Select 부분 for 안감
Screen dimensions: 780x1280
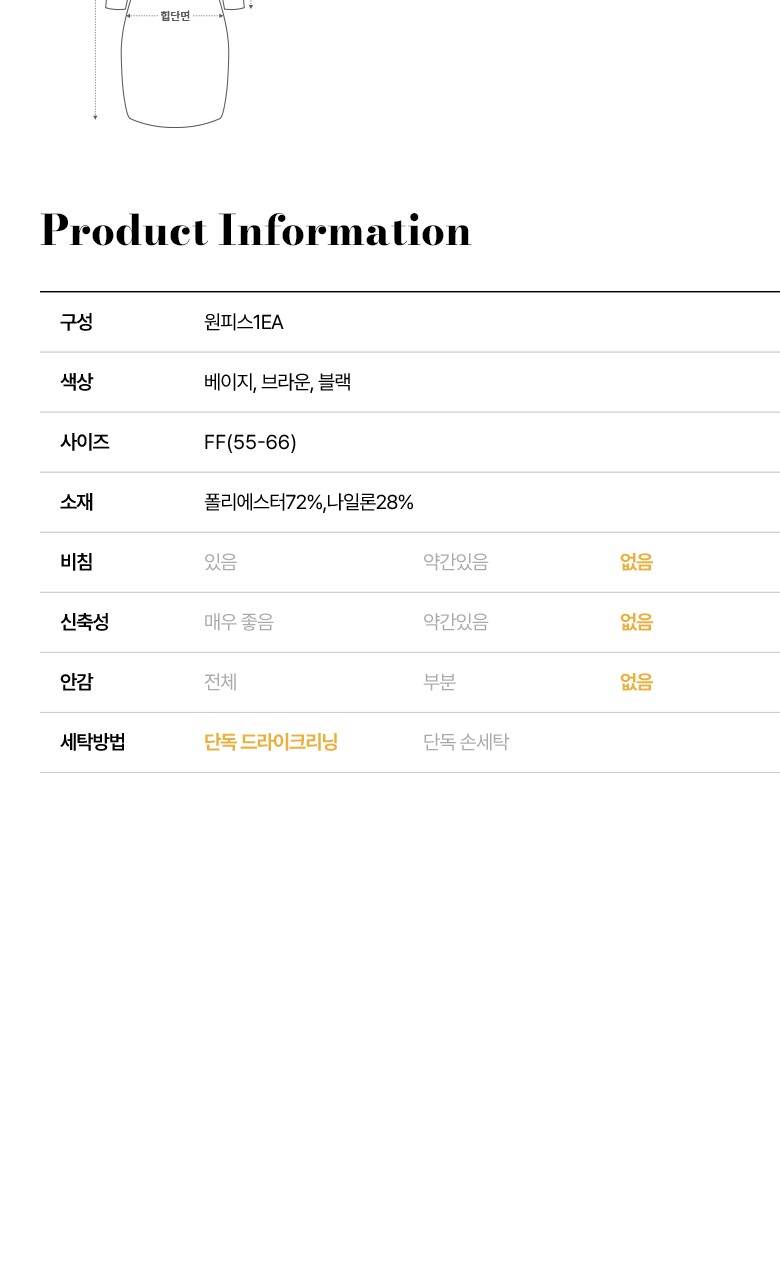[x=439, y=682]
